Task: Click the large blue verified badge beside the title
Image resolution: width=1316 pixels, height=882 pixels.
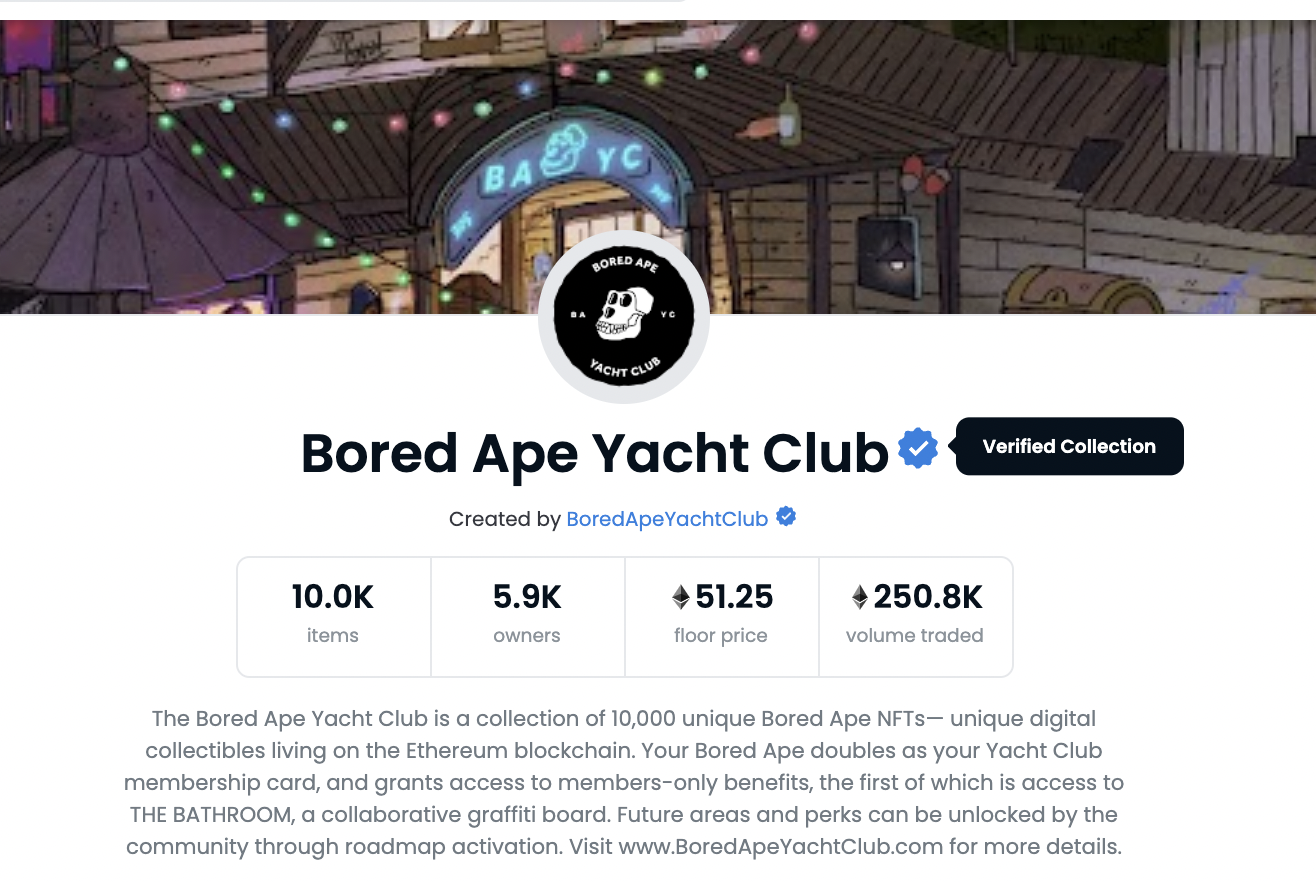Action: point(918,448)
